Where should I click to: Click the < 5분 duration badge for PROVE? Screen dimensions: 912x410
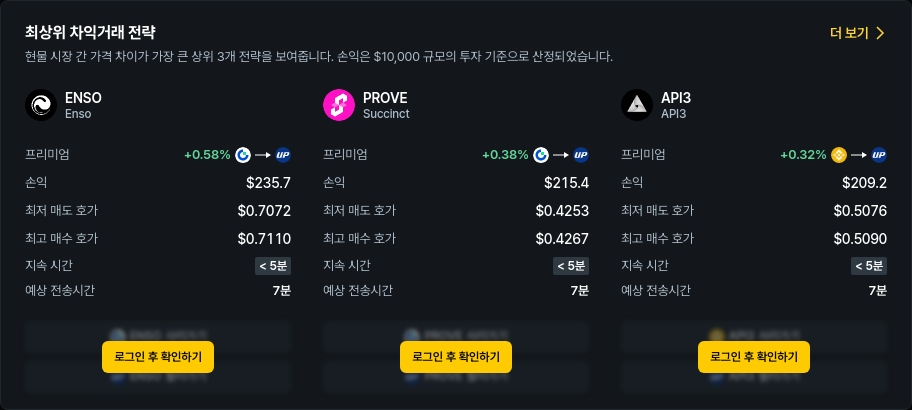click(x=571, y=266)
